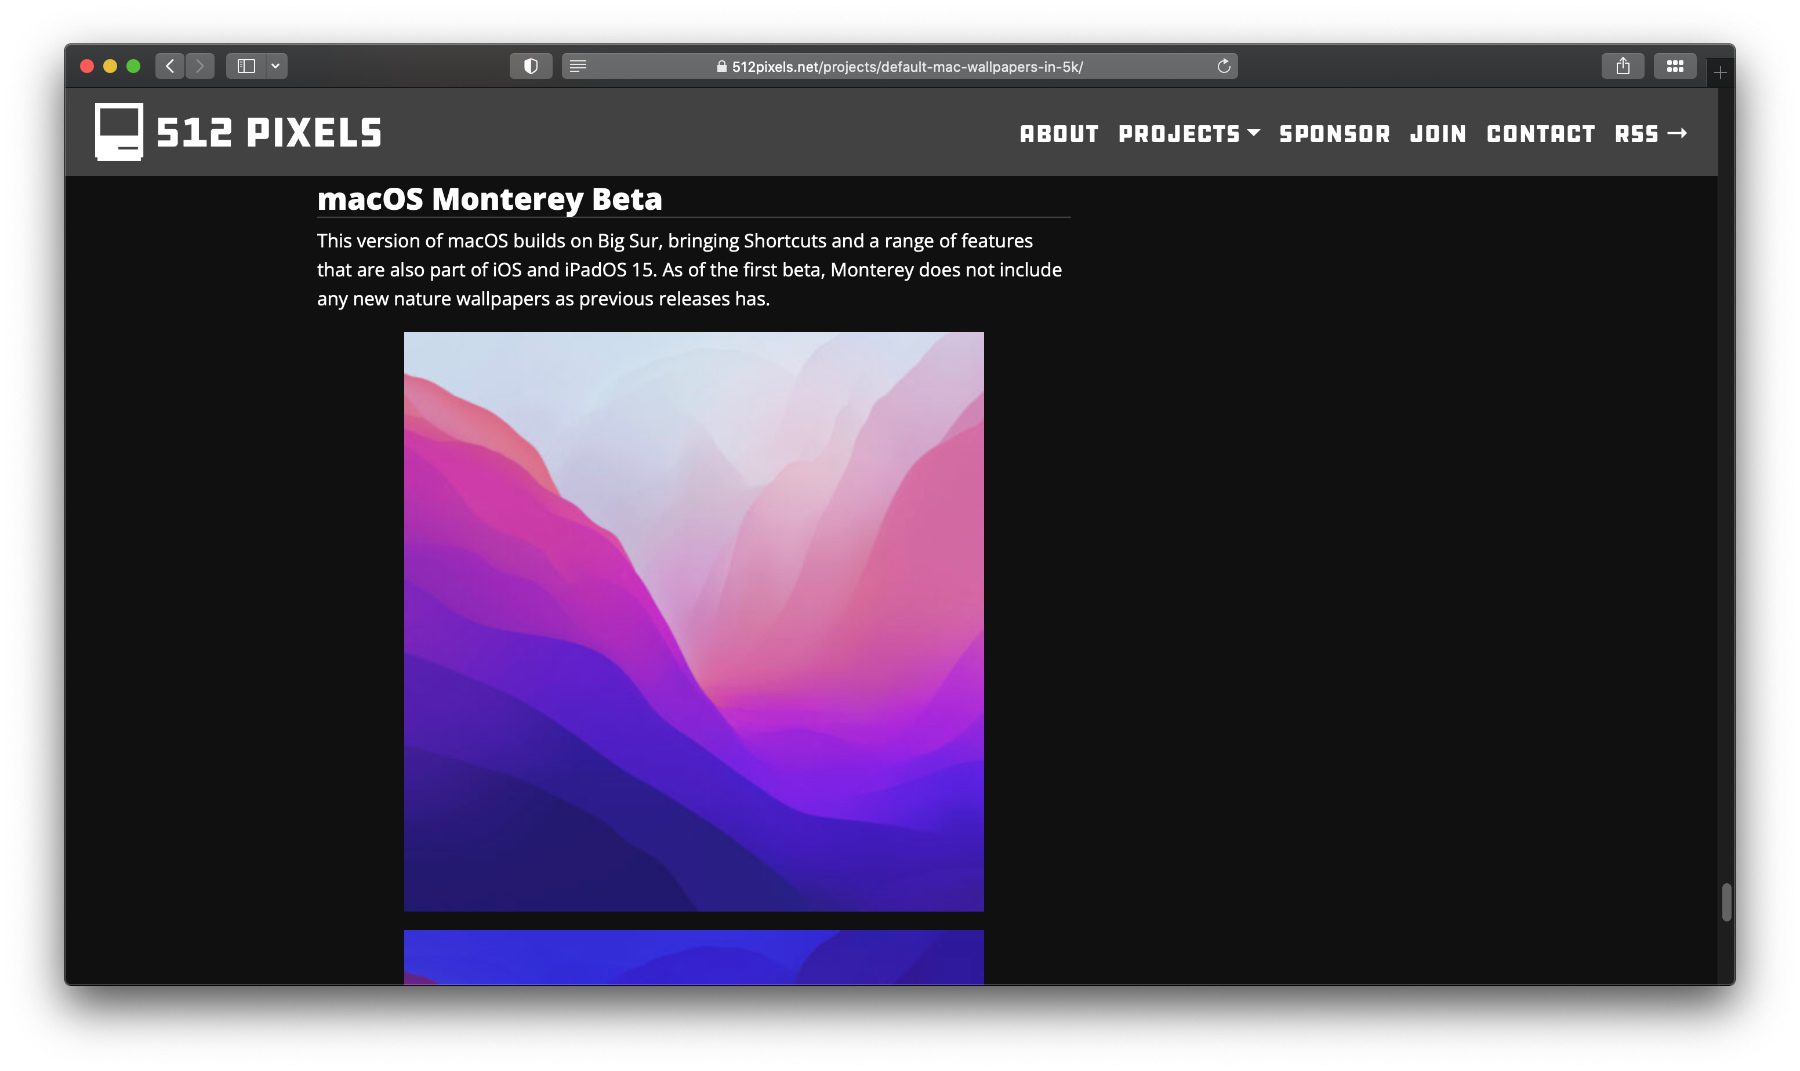This screenshot has width=1800, height=1071.
Task: Show the tab overview grid
Action: click(x=1675, y=66)
